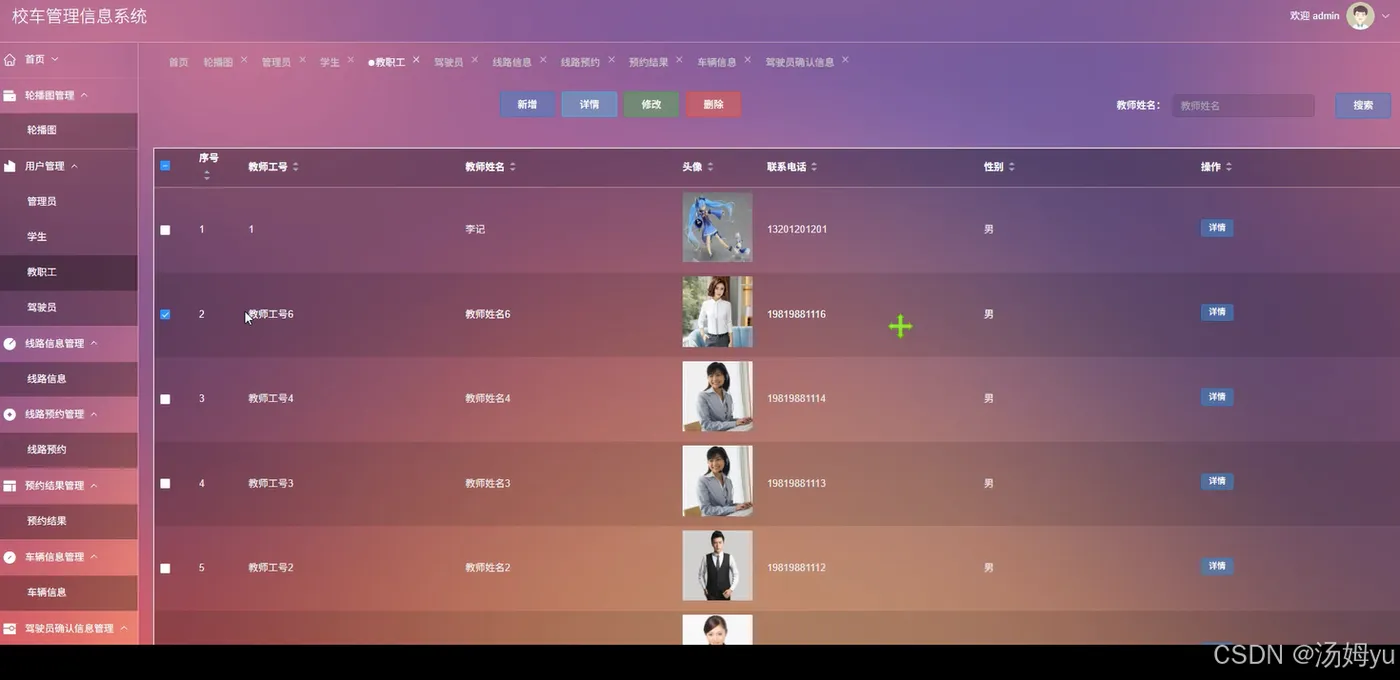This screenshot has height=680, width=1400.
Task: Close the active 教职工 tab with its X
Action: point(416,60)
